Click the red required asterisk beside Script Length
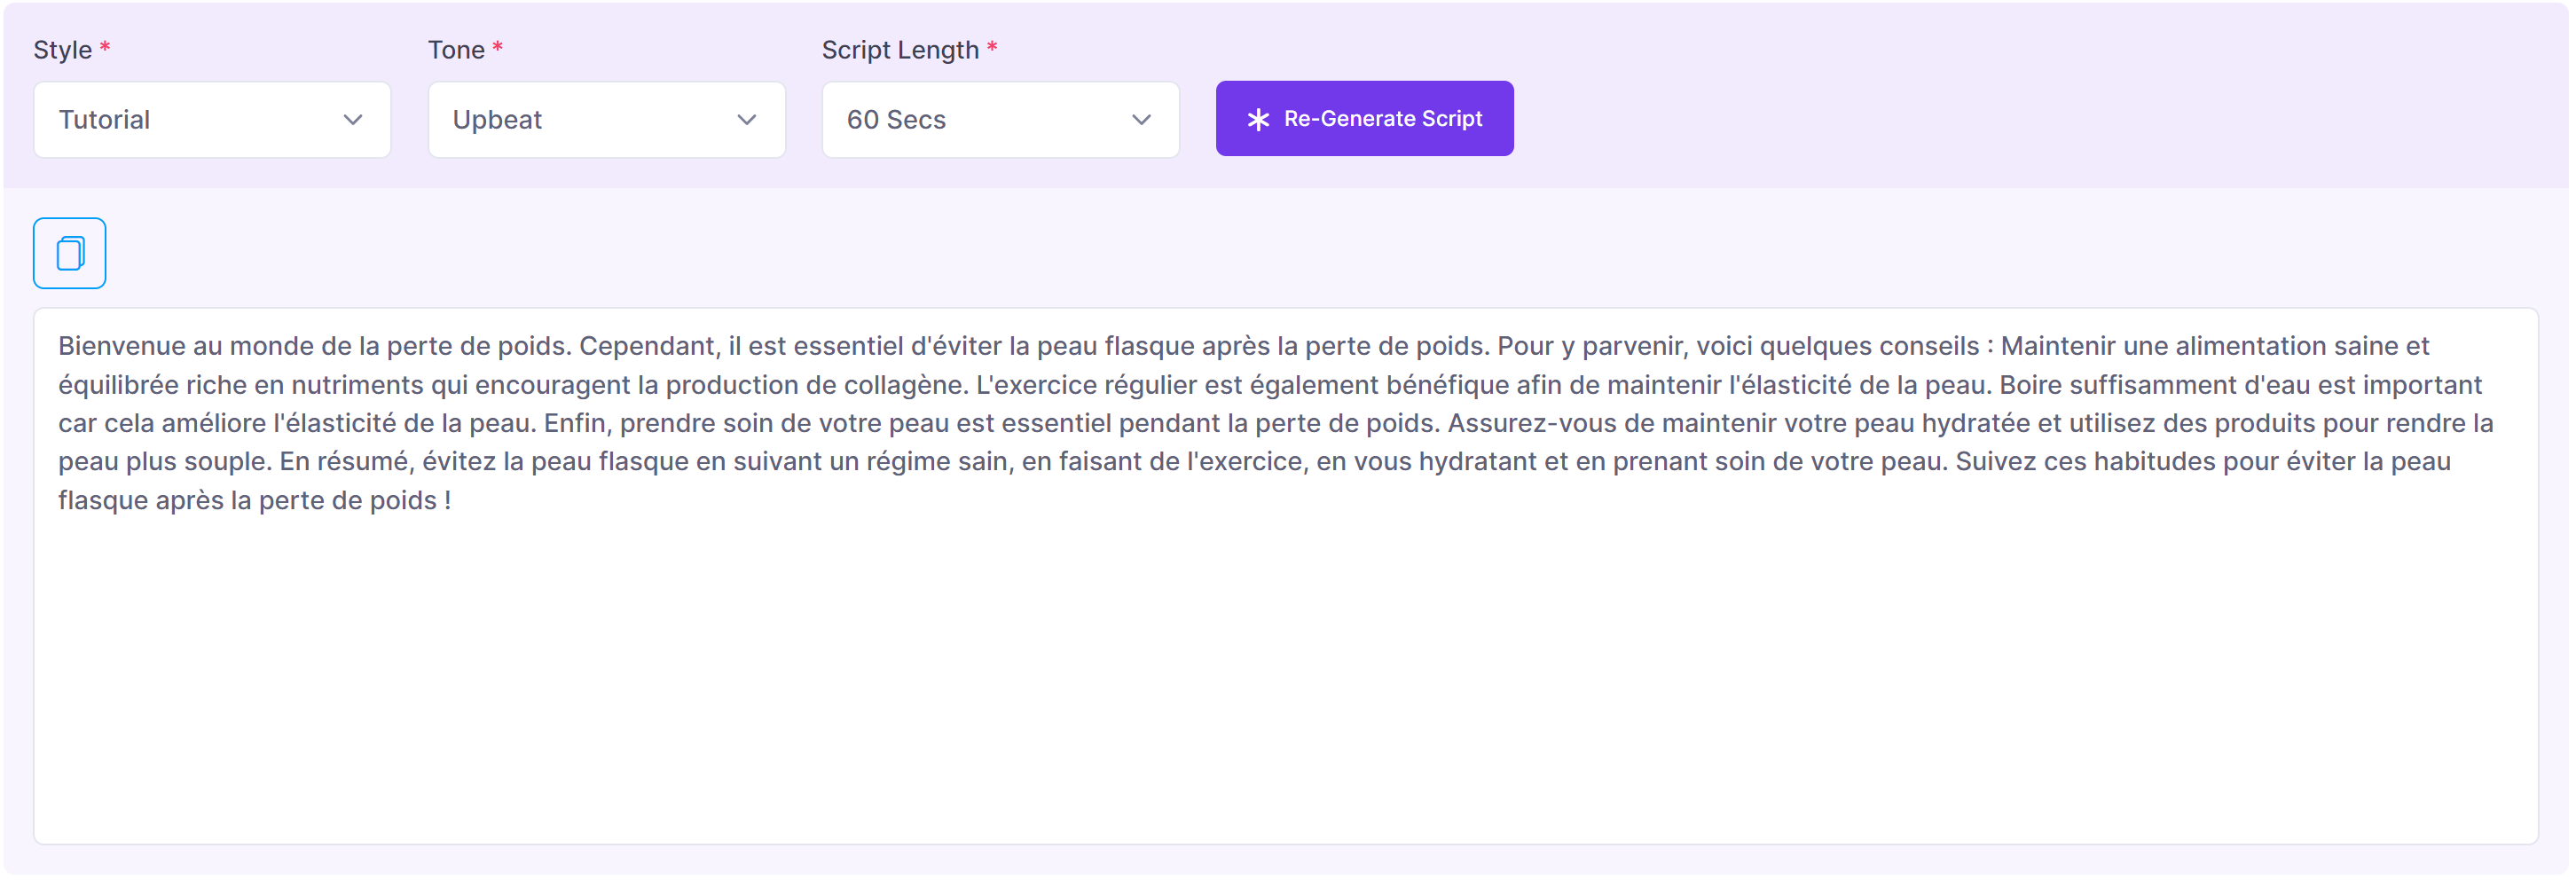The width and height of the screenshot is (2576, 880). pos(992,47)
